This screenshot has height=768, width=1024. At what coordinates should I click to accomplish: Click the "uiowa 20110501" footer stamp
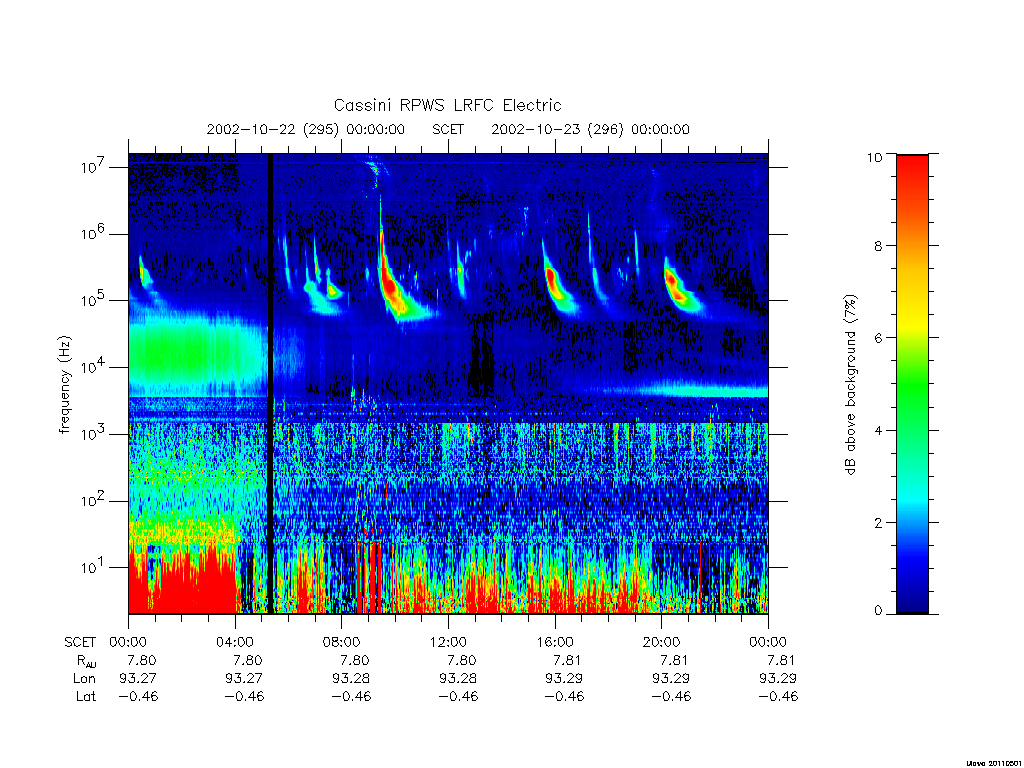point(994,763)
